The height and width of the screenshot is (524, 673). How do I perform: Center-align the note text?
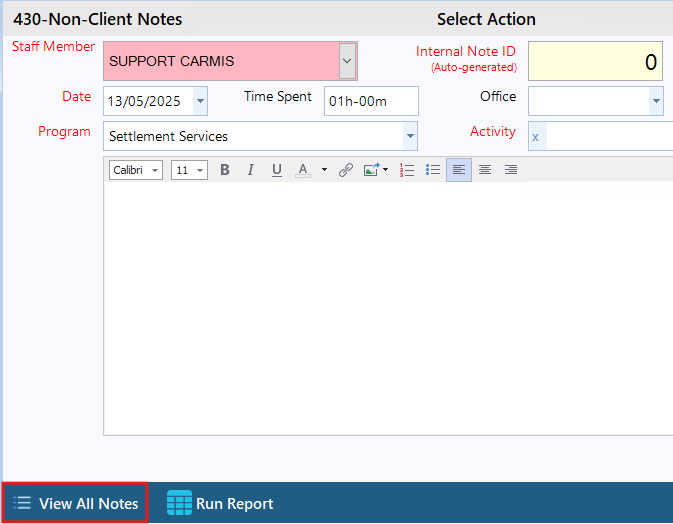485,170
